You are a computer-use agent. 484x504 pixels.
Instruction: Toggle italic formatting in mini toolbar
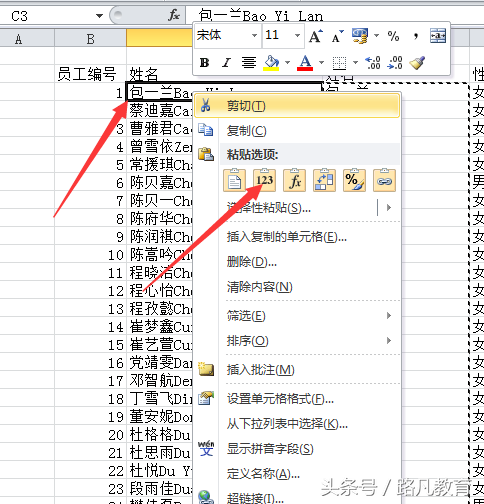(x=227, y=62)
